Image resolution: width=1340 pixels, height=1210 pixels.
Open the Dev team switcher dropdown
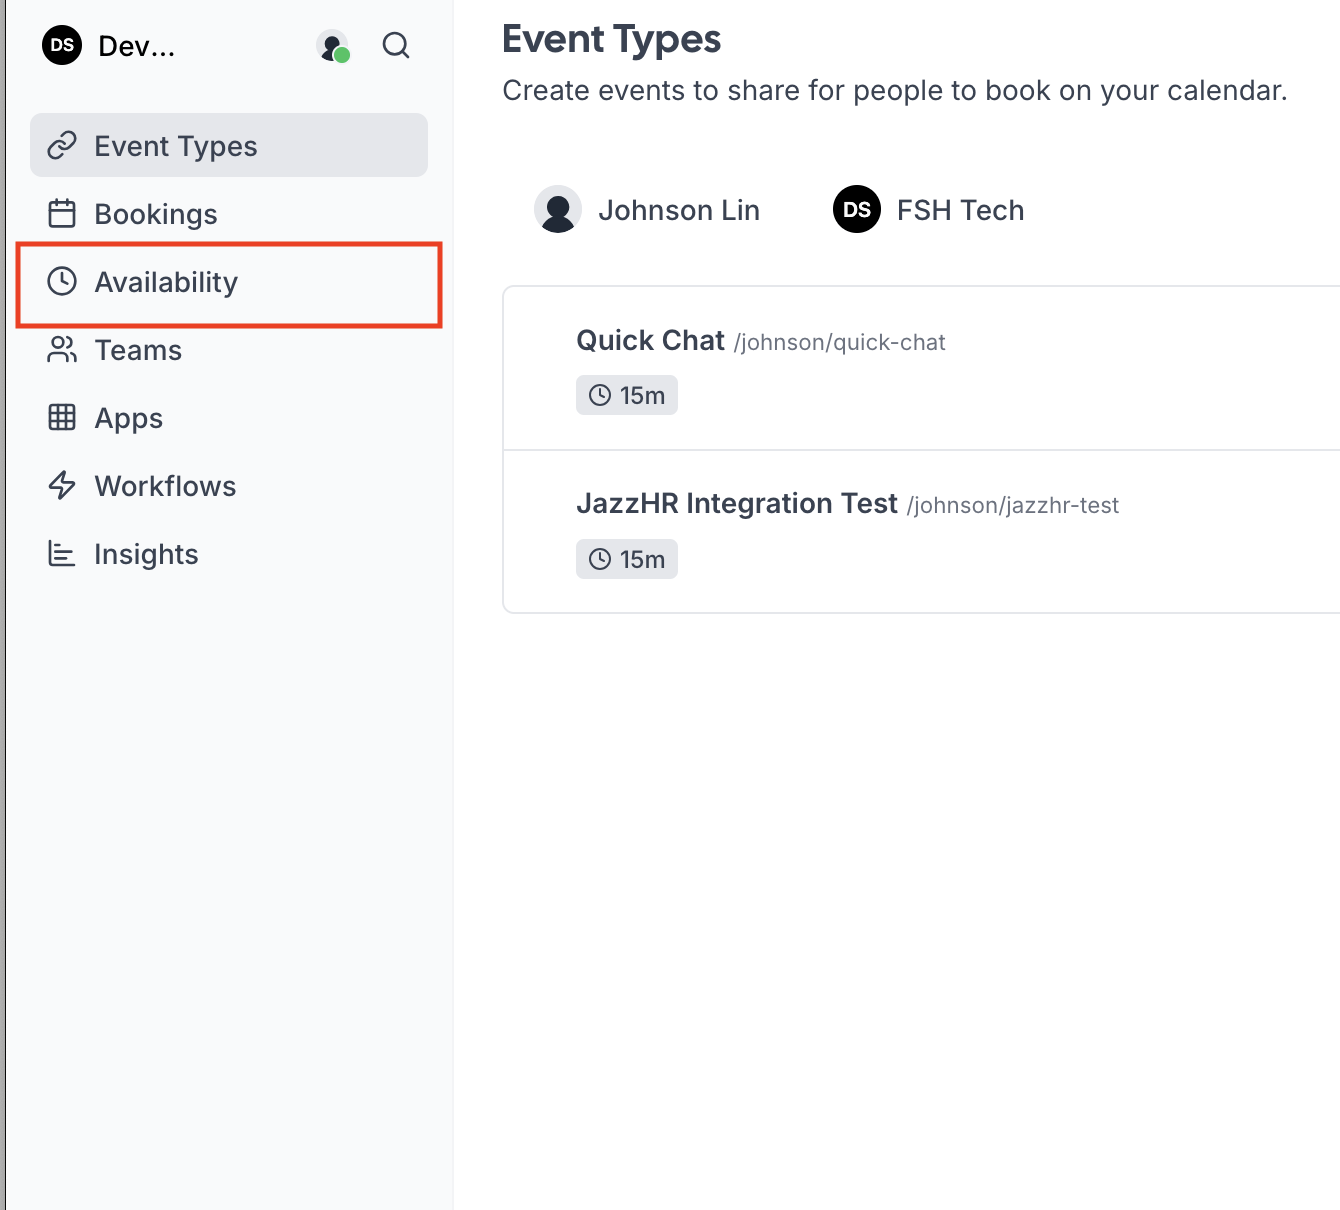point(110,46)
